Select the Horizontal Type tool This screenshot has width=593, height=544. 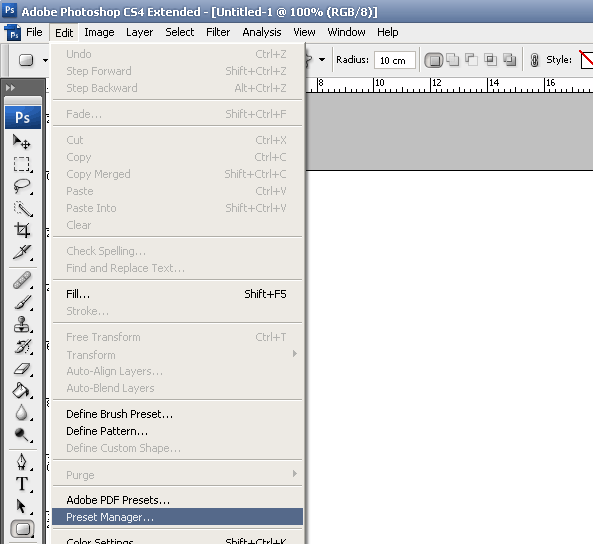(22, 484)
